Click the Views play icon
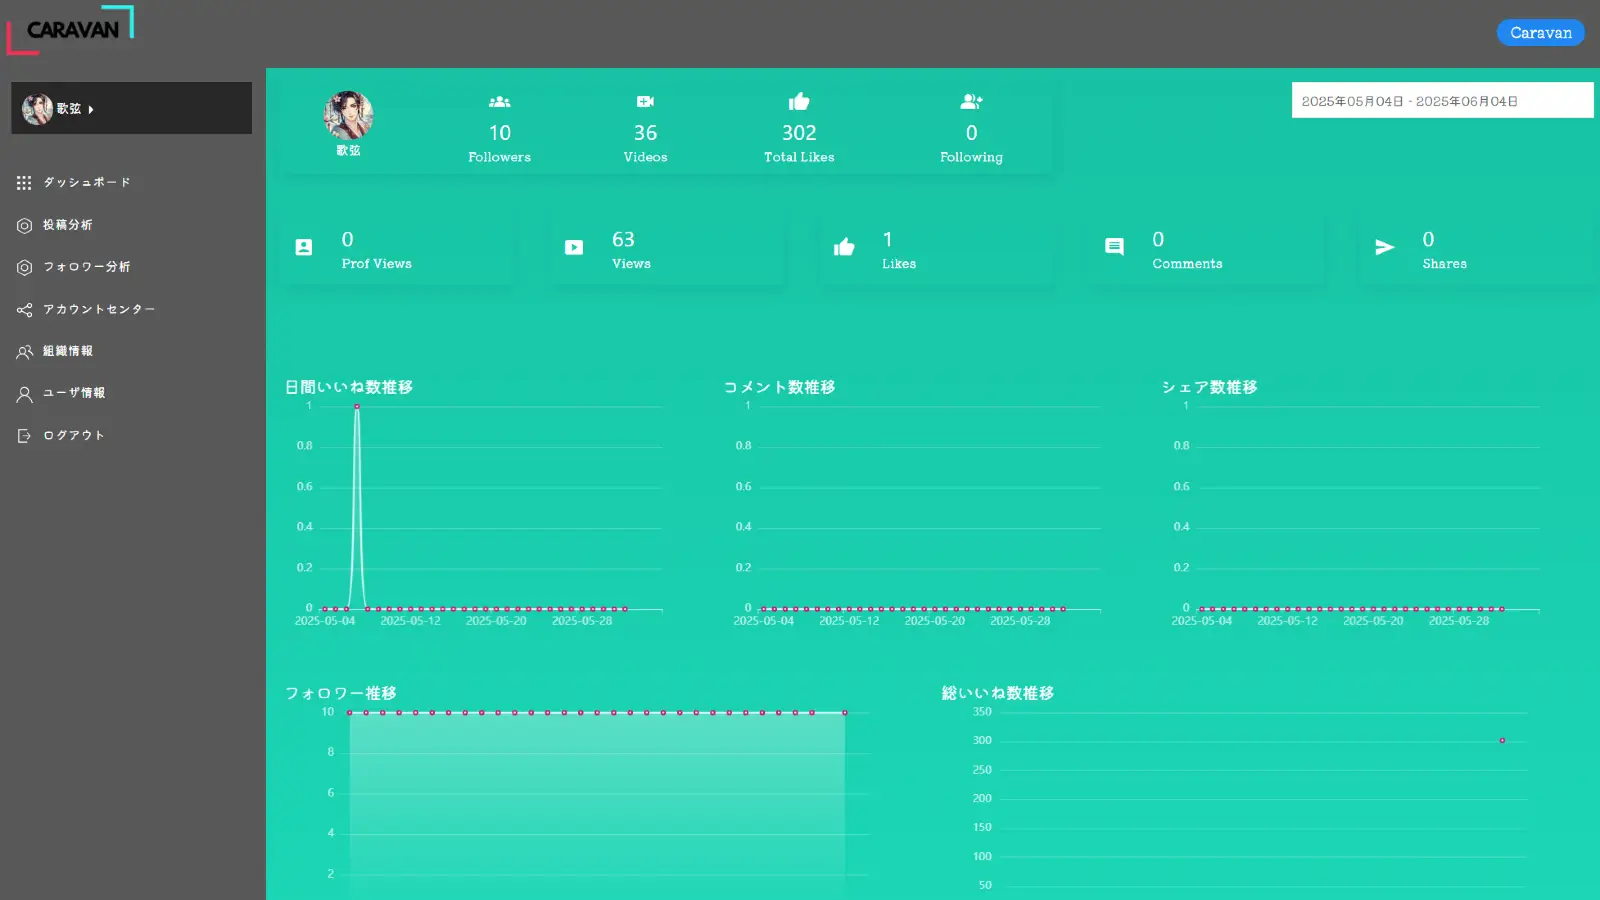 pos(574,247)
